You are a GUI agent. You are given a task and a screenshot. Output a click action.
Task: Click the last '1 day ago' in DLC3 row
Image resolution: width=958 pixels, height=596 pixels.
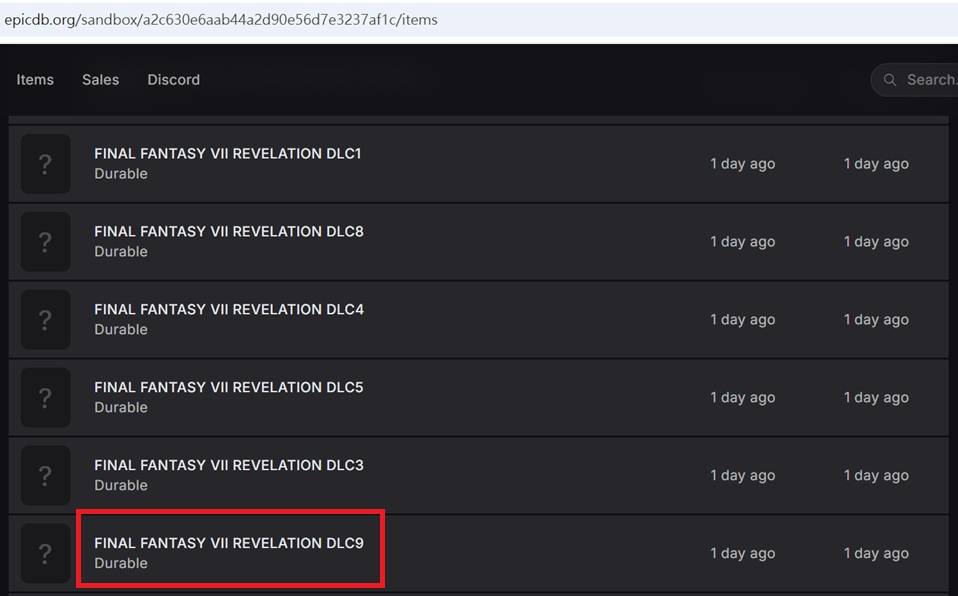tap(876, 476)
